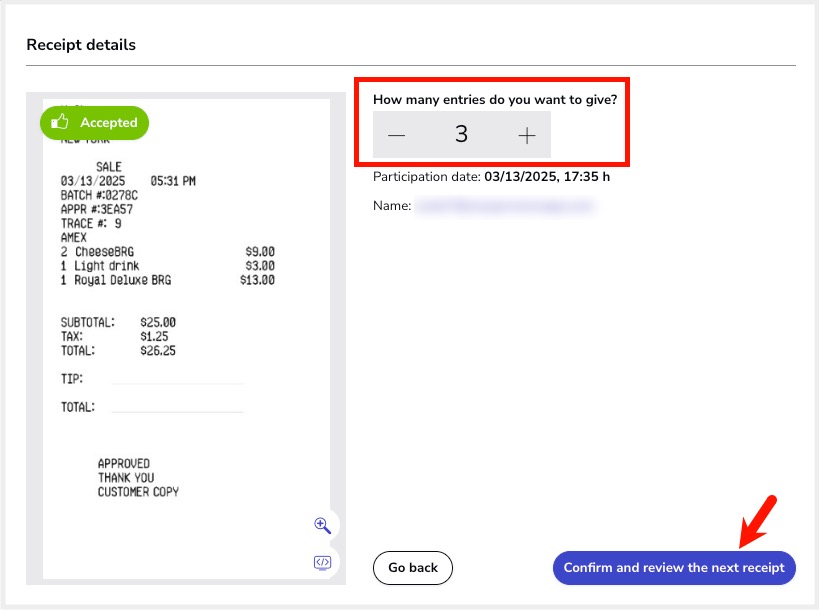This screenshot has height=610, width=819.
Task: Click the blurred Name value
Action: [x=505, y=206]
